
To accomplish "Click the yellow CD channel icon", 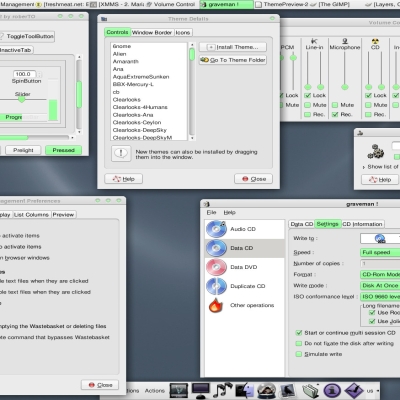I will point(375,41).
